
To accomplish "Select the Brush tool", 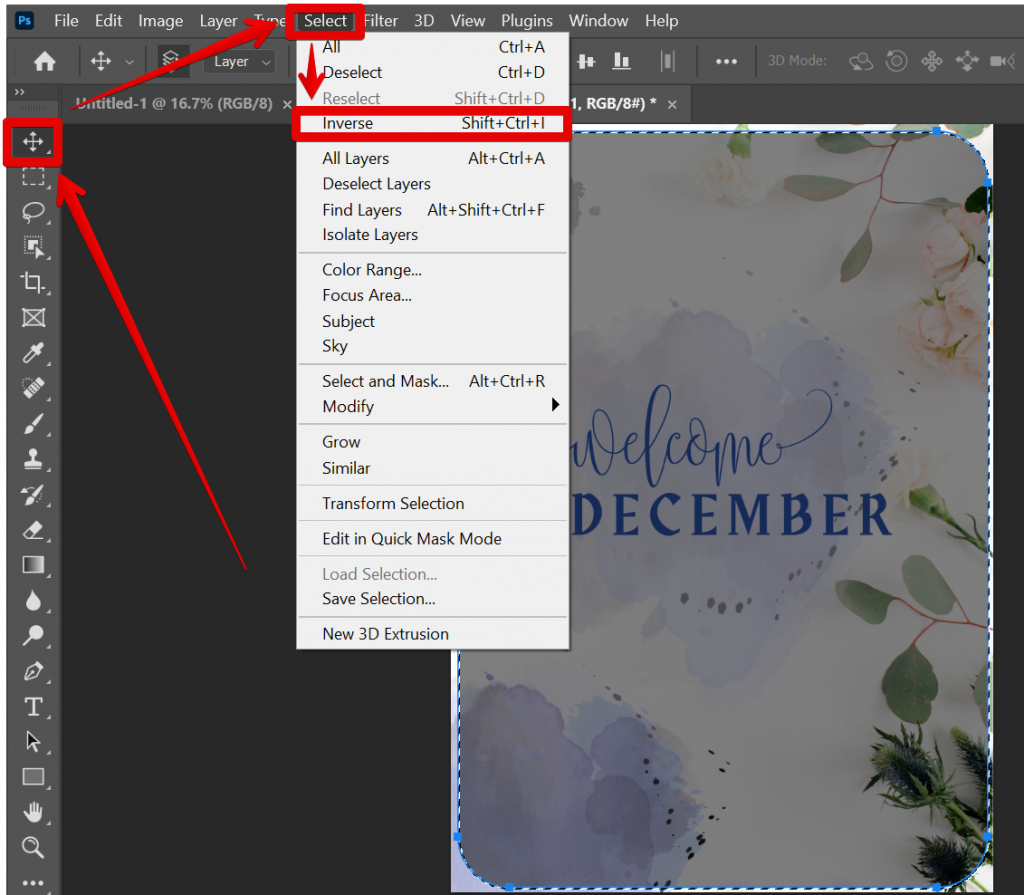I will click(x=33, y=424).
